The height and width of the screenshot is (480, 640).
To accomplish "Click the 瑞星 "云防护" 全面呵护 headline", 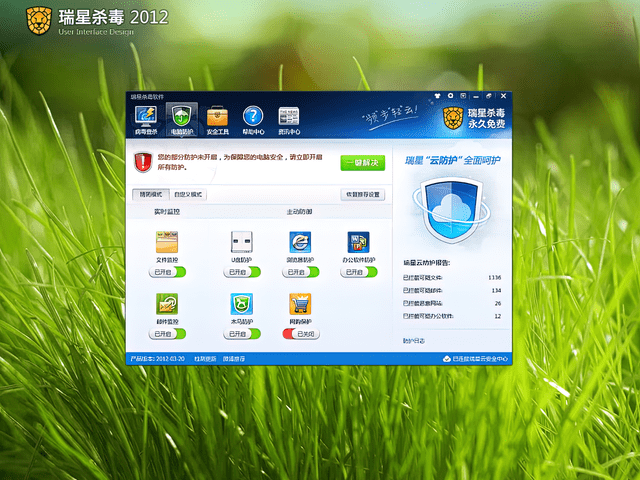I will 453,160.
